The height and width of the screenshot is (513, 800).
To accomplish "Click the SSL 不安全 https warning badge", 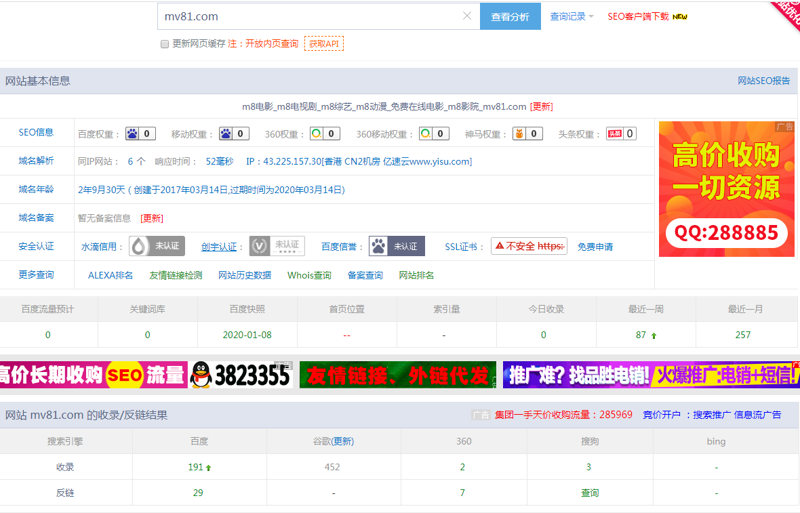I will [x=529, y=246].
